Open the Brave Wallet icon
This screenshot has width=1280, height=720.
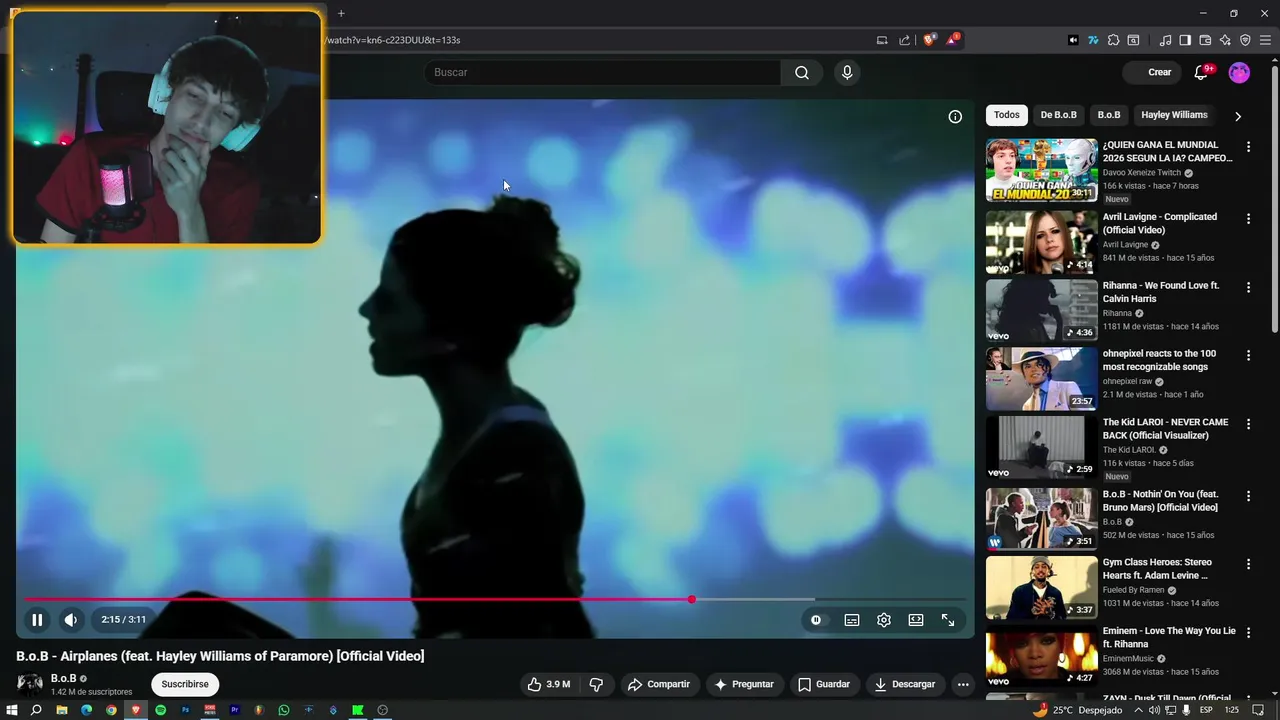tap(1205, 40)
